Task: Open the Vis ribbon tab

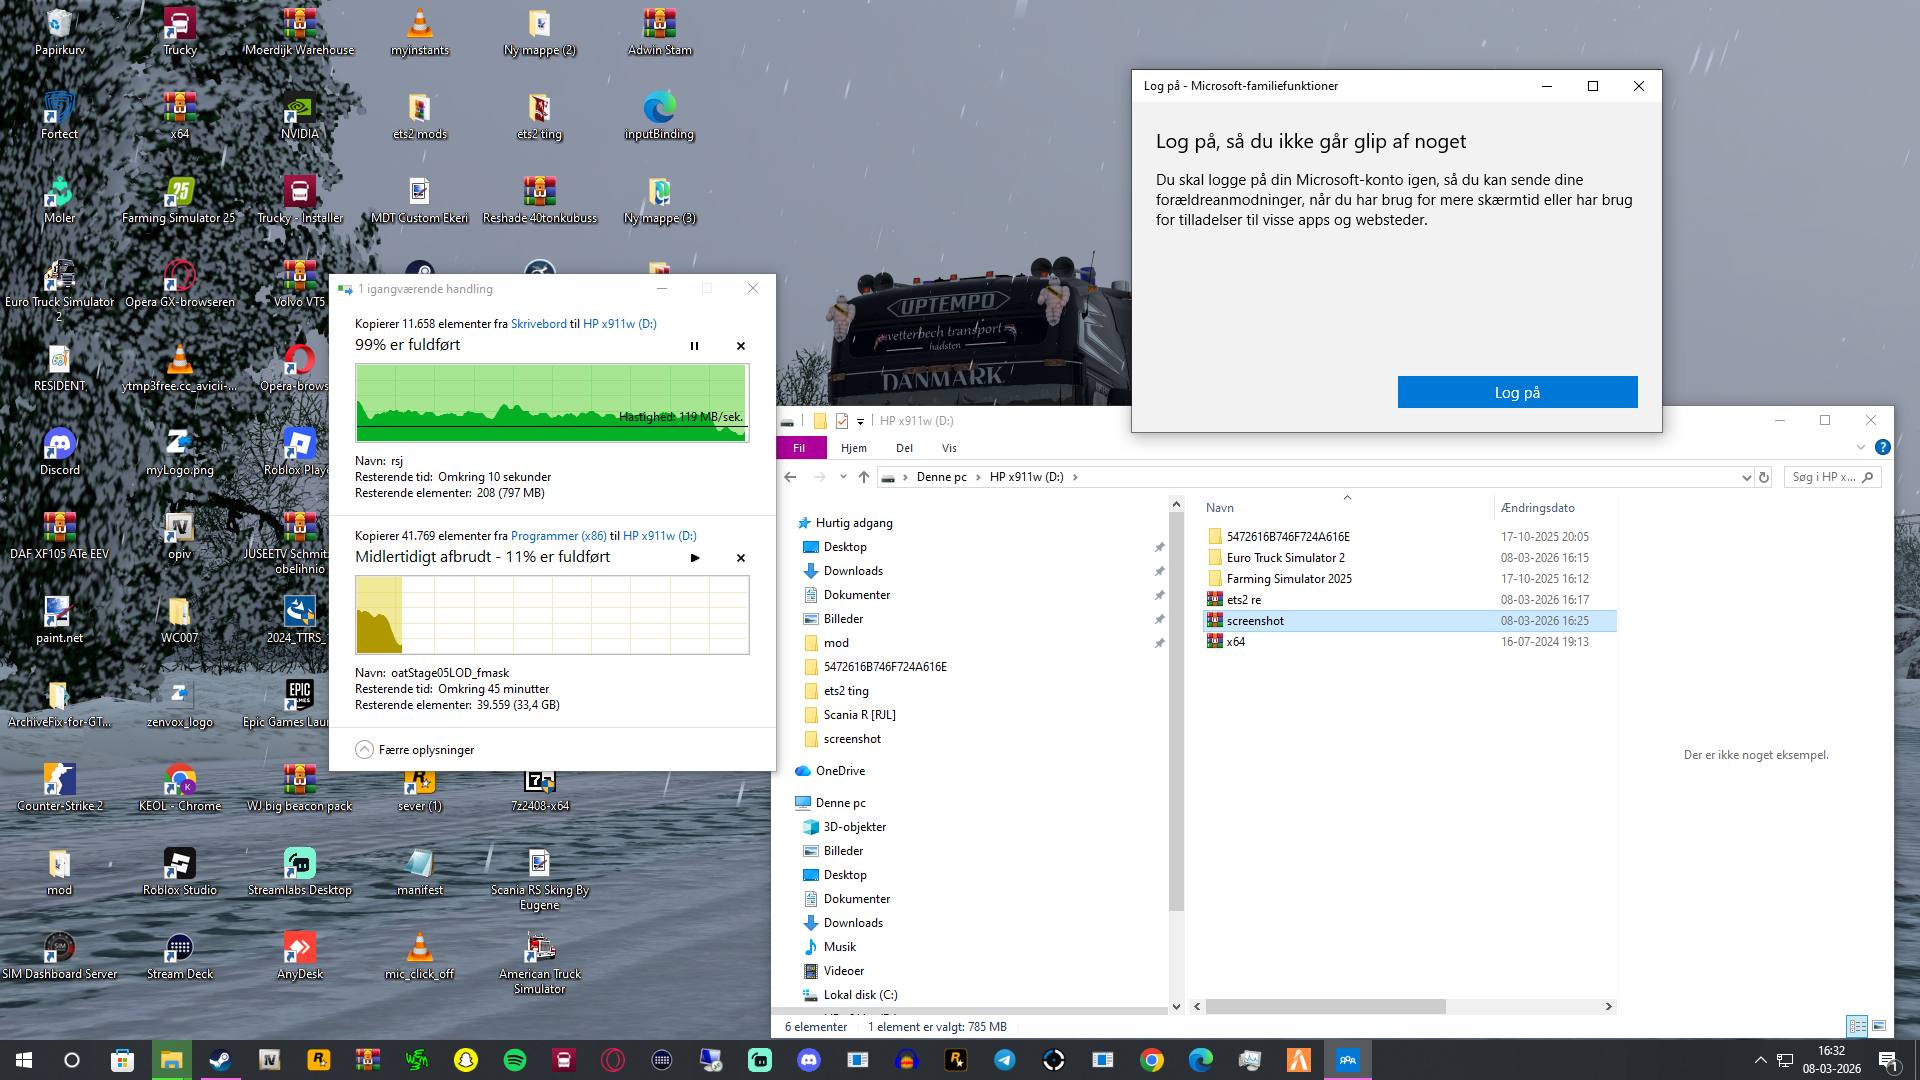Action: (x=949, y=448)
